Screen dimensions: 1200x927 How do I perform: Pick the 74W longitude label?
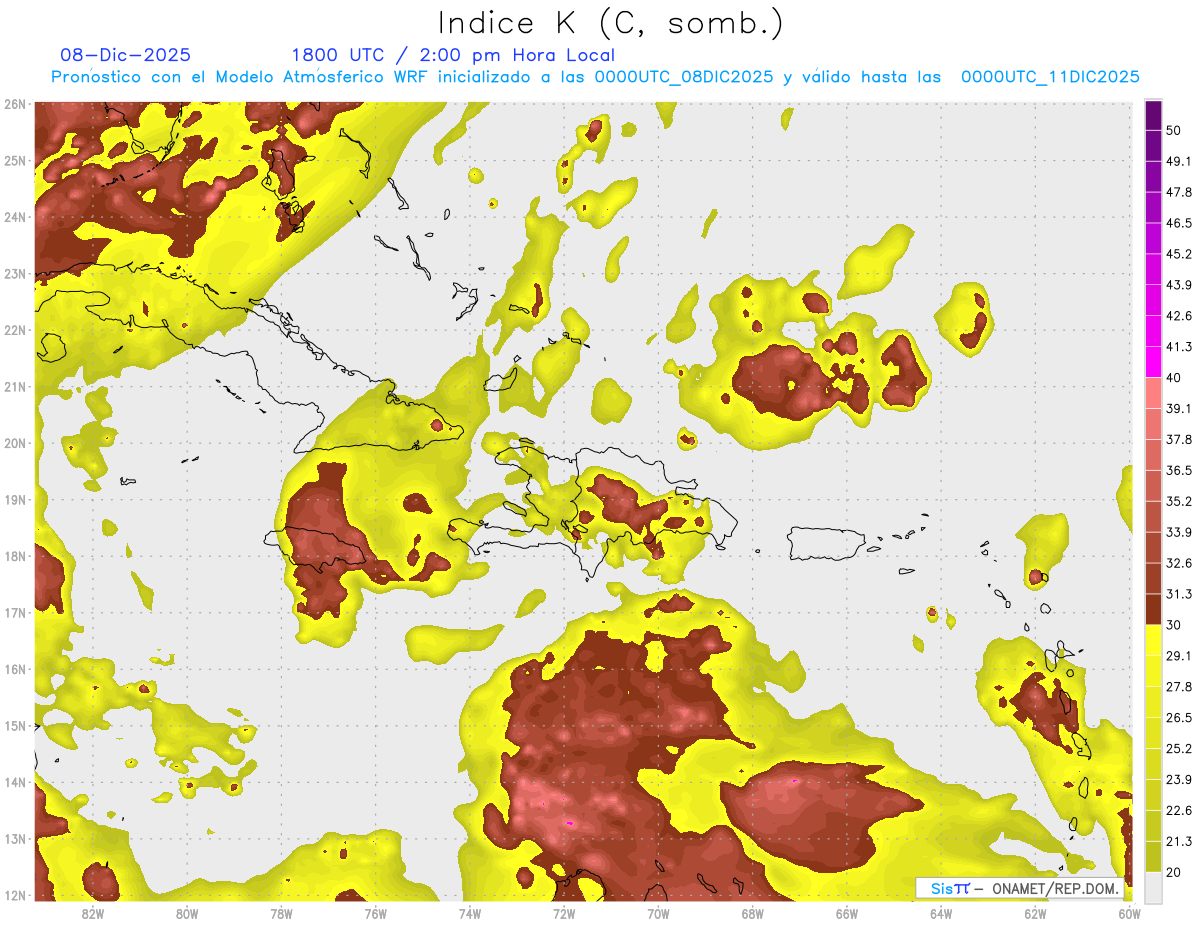[x=469, y=913]
